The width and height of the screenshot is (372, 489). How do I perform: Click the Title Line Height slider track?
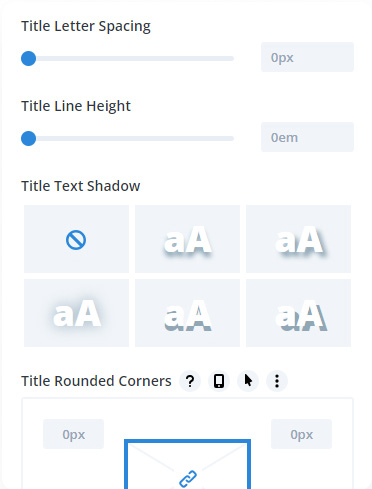[x=128, y=139]
